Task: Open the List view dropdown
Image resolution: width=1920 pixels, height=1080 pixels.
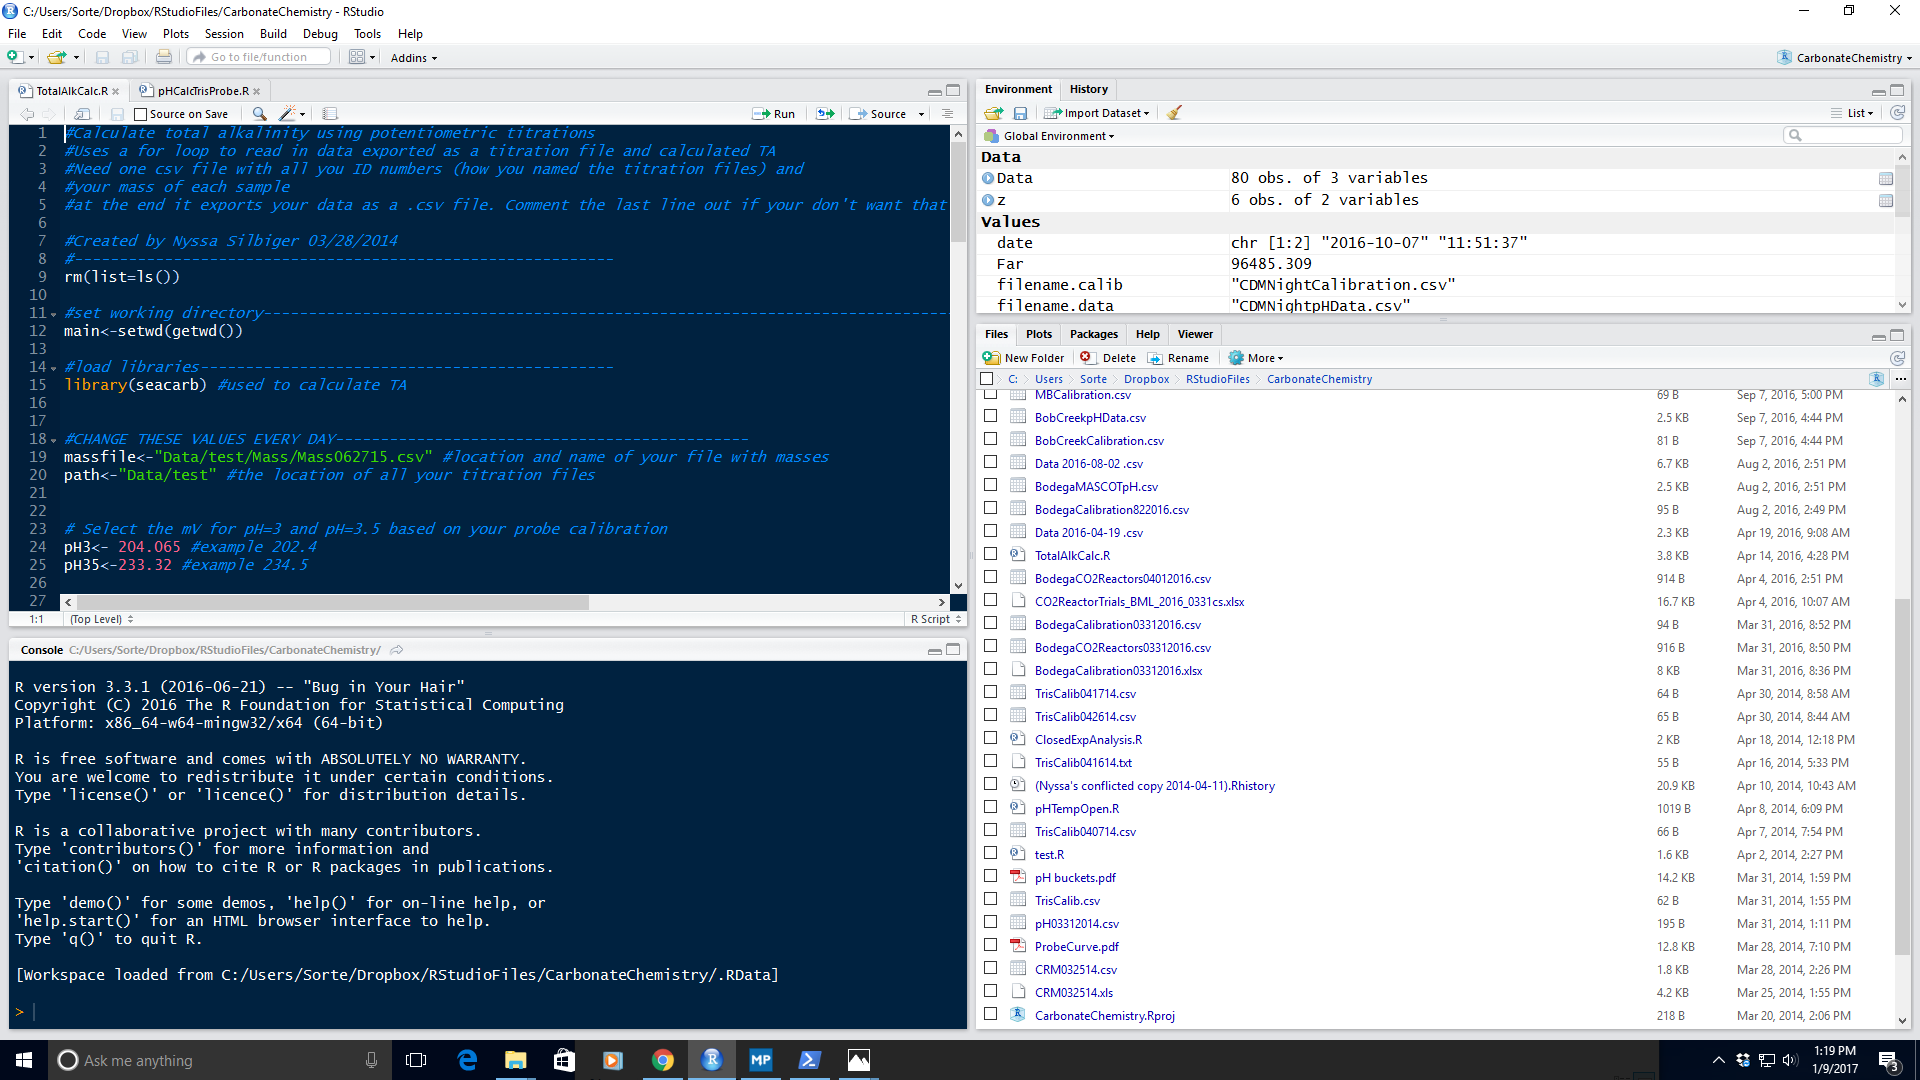Action: click(1853, 113)
